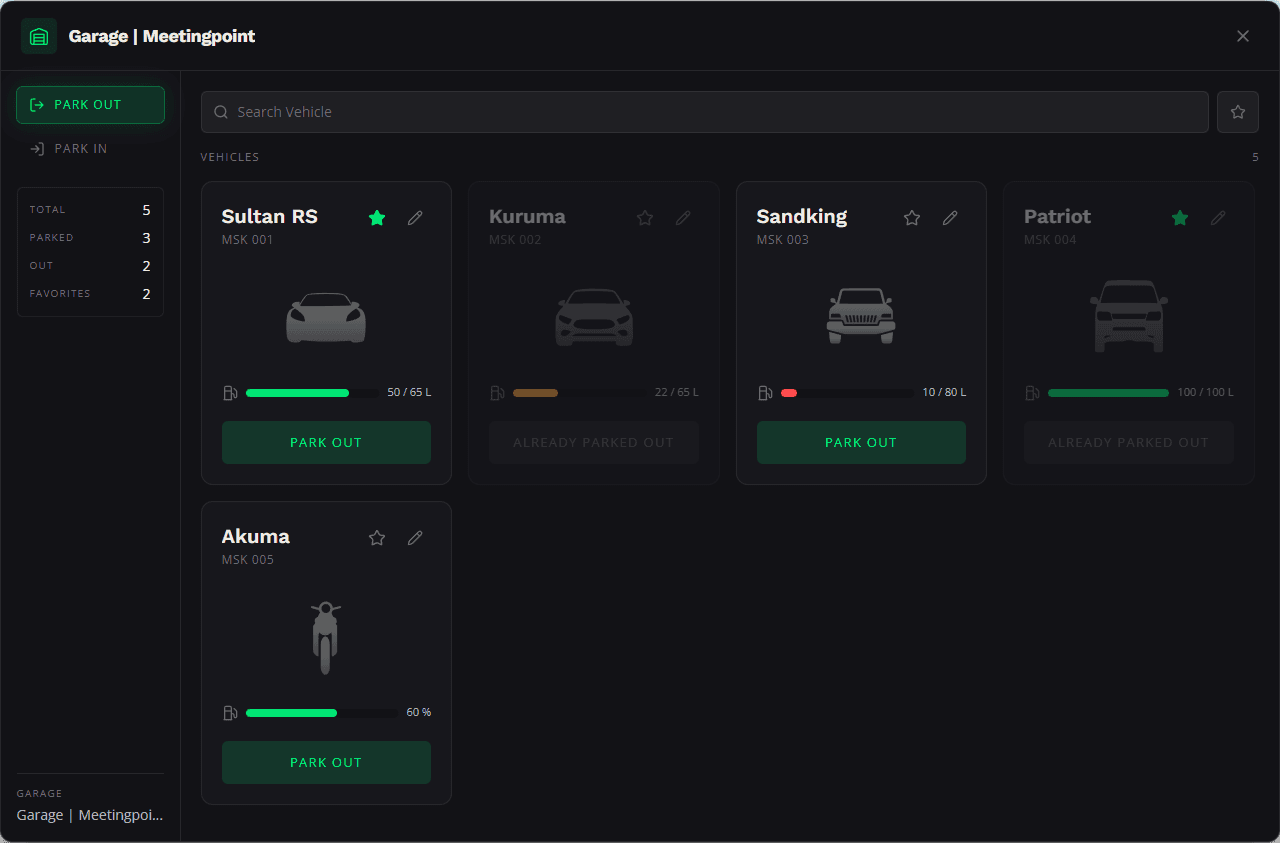The image size is (1280, 843).
Task: Click the Akuma title
Action: click(x=256, y=537)
